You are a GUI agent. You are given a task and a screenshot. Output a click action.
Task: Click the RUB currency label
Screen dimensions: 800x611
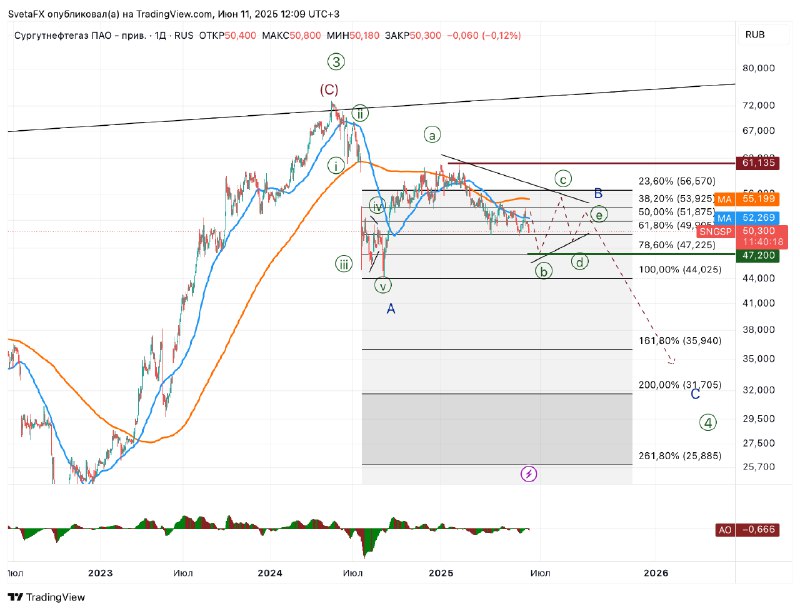(x=755, y=35)
